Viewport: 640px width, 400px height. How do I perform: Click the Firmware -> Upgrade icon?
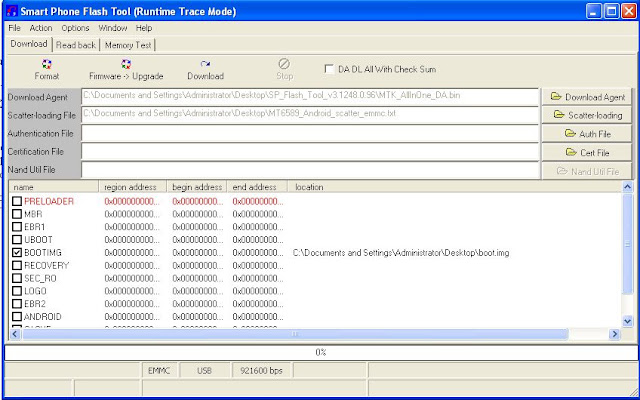click(126, 64)
